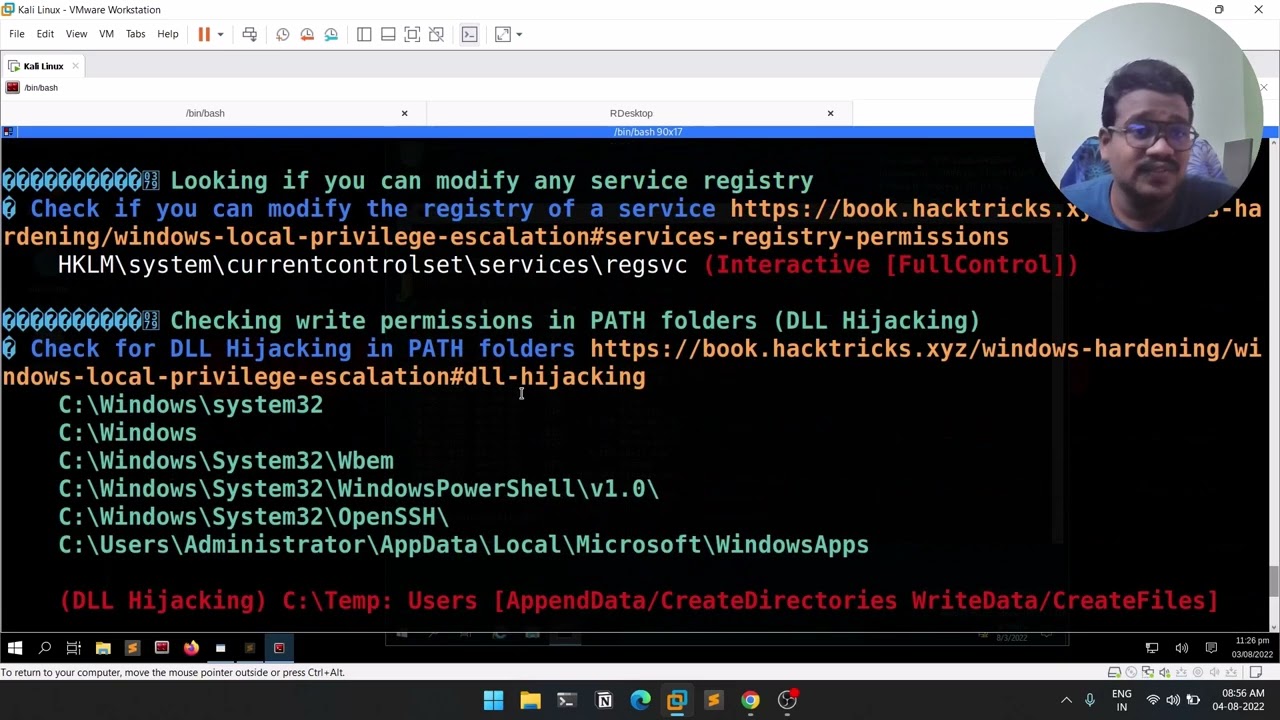Open Firefox in the guest taskbar

191,648
